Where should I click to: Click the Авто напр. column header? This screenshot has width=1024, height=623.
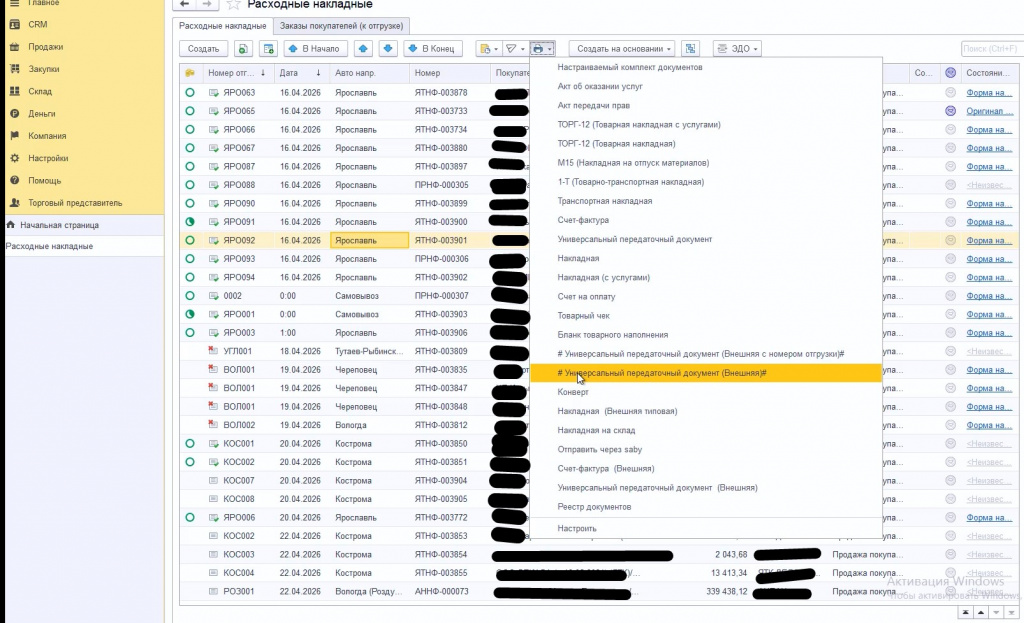370,72
